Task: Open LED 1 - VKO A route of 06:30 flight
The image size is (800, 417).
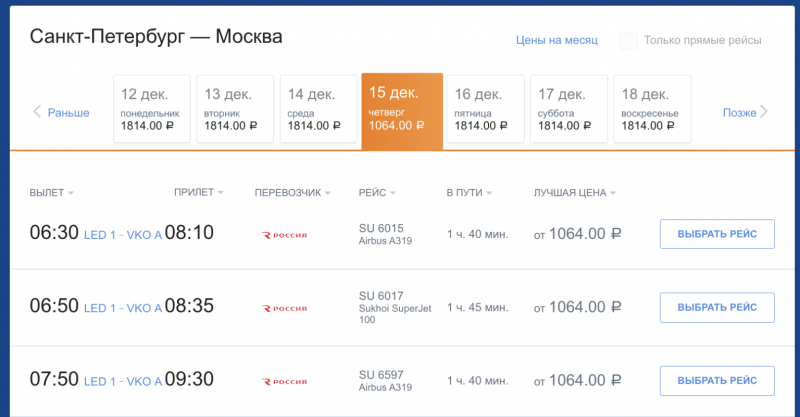Action: (x=122, y=235)
